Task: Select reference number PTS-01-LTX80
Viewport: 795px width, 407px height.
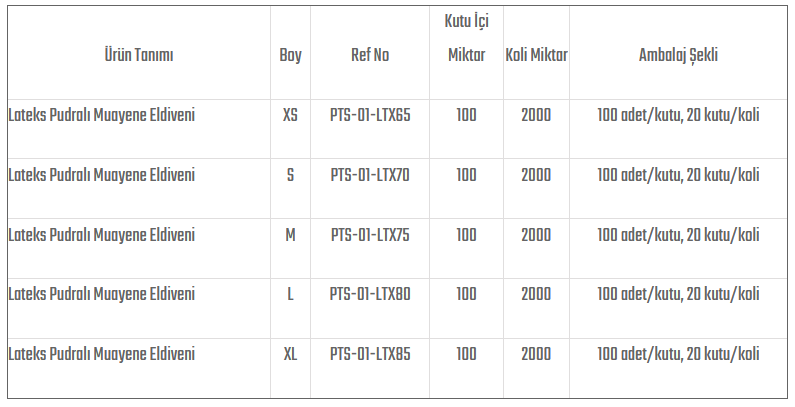Action: pos(370,294)
